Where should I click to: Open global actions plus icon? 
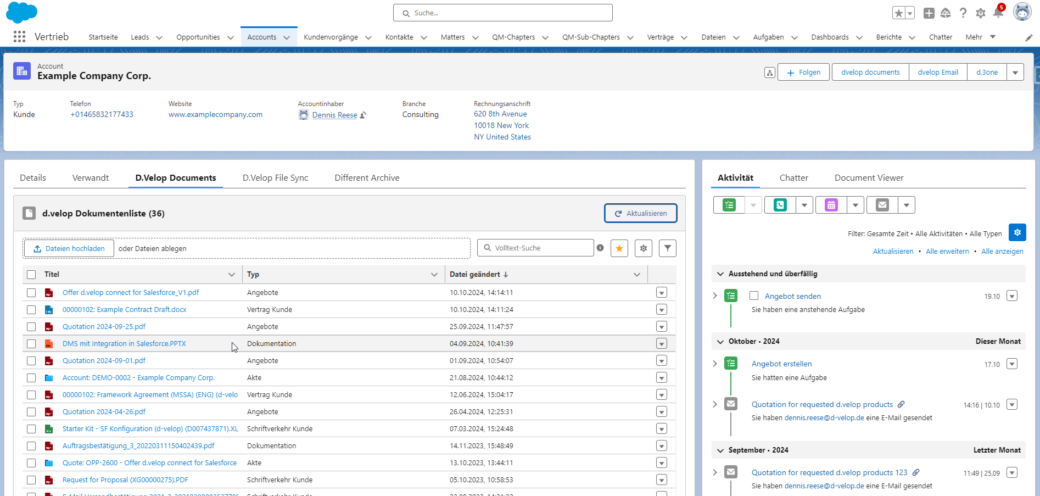coord(929,13)
